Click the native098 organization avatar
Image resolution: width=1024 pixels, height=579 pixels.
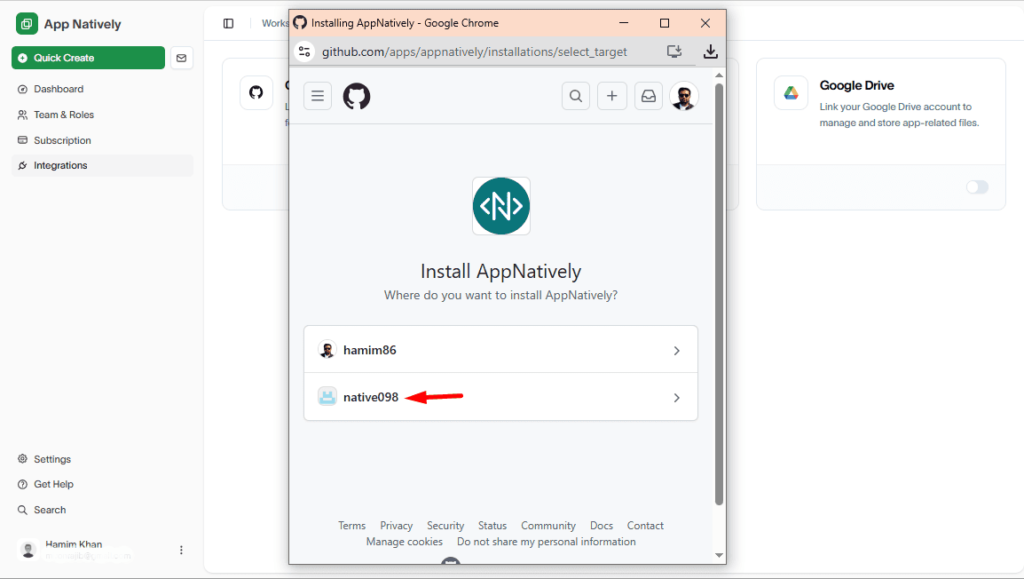click(x=327, y=396)
